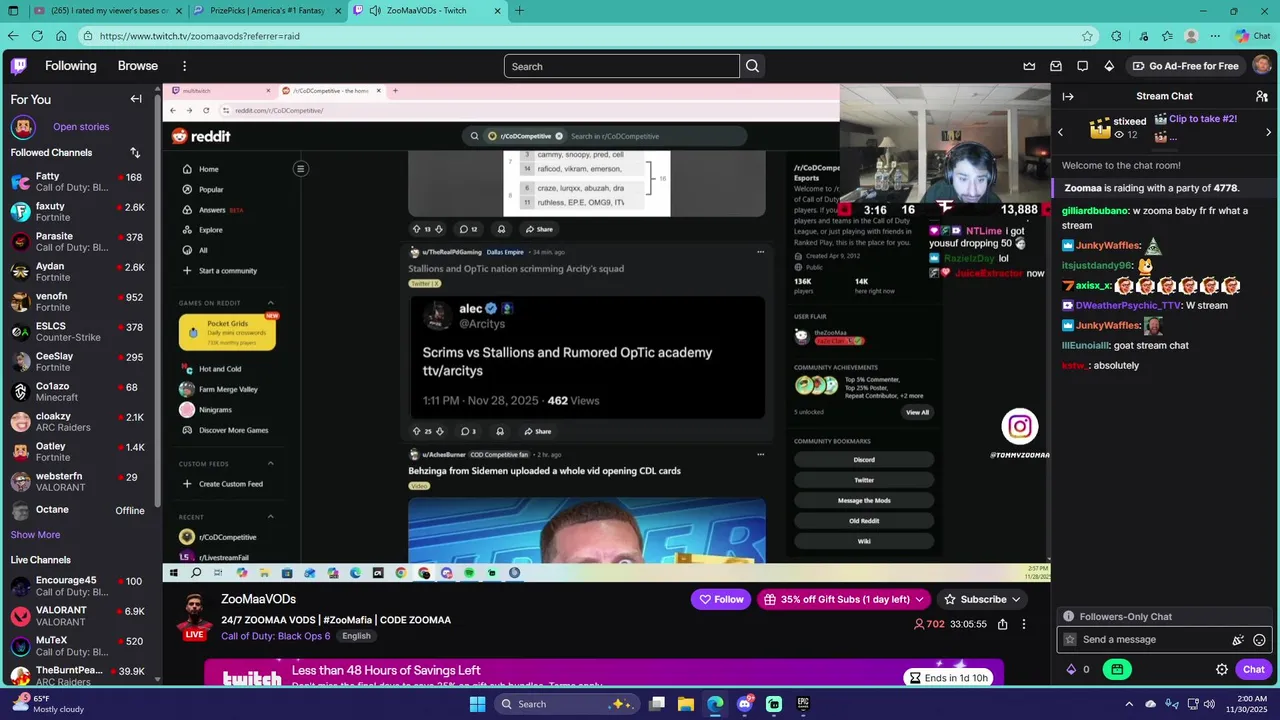Open the whispers speech bubble icon
The height and width of the screenshot is (720, 1280).
1082,66
